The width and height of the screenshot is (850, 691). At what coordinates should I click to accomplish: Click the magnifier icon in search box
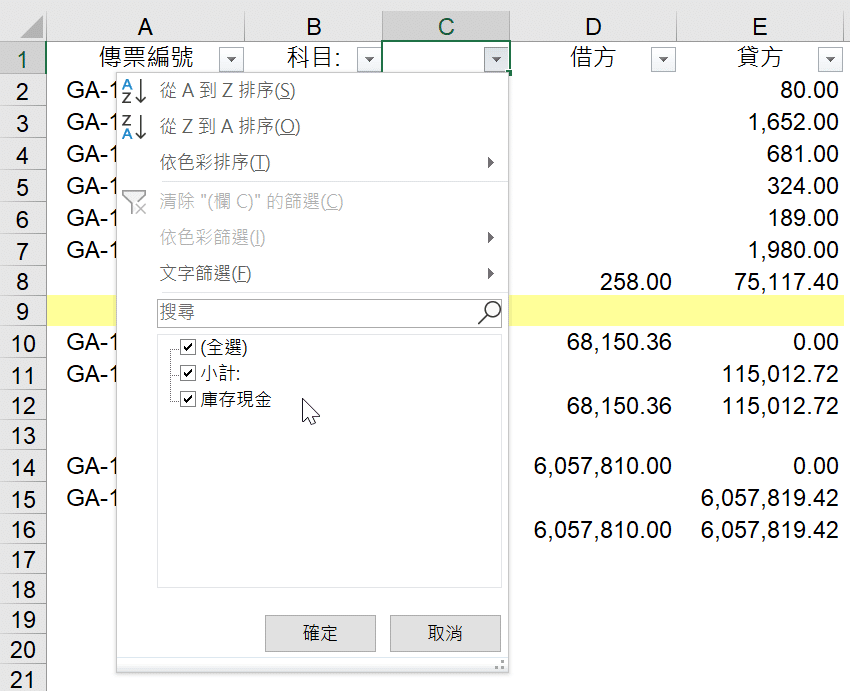coord(489,313)
